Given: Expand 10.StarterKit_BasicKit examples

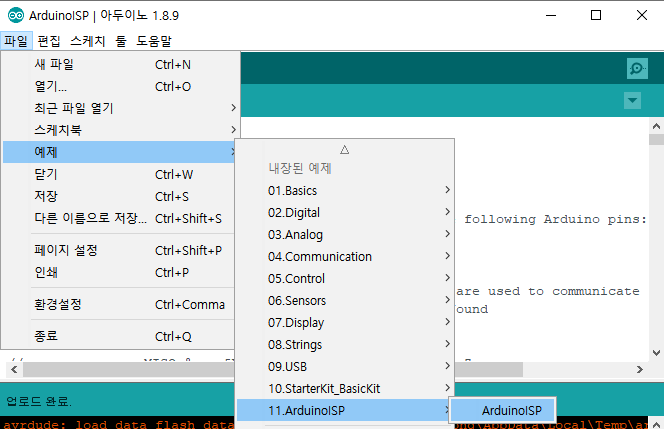Looking at the screenshot, I should pyautogui.click(x=345, y=389).
